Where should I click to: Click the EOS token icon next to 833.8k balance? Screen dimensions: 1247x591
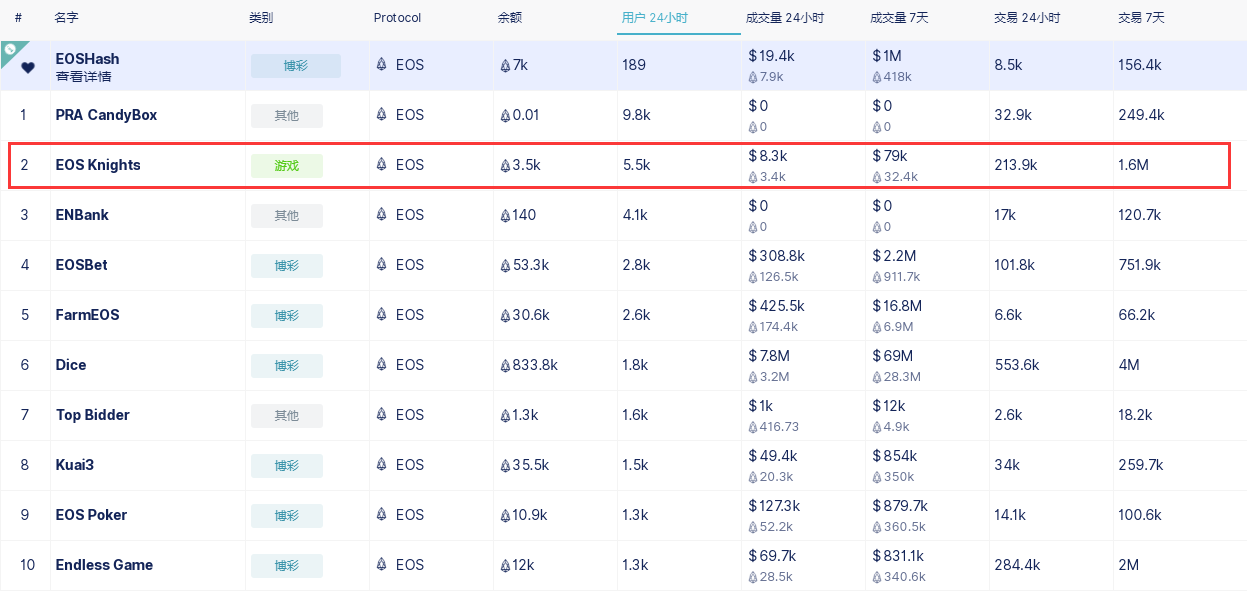pyautogui.click(x=505, y=365)
